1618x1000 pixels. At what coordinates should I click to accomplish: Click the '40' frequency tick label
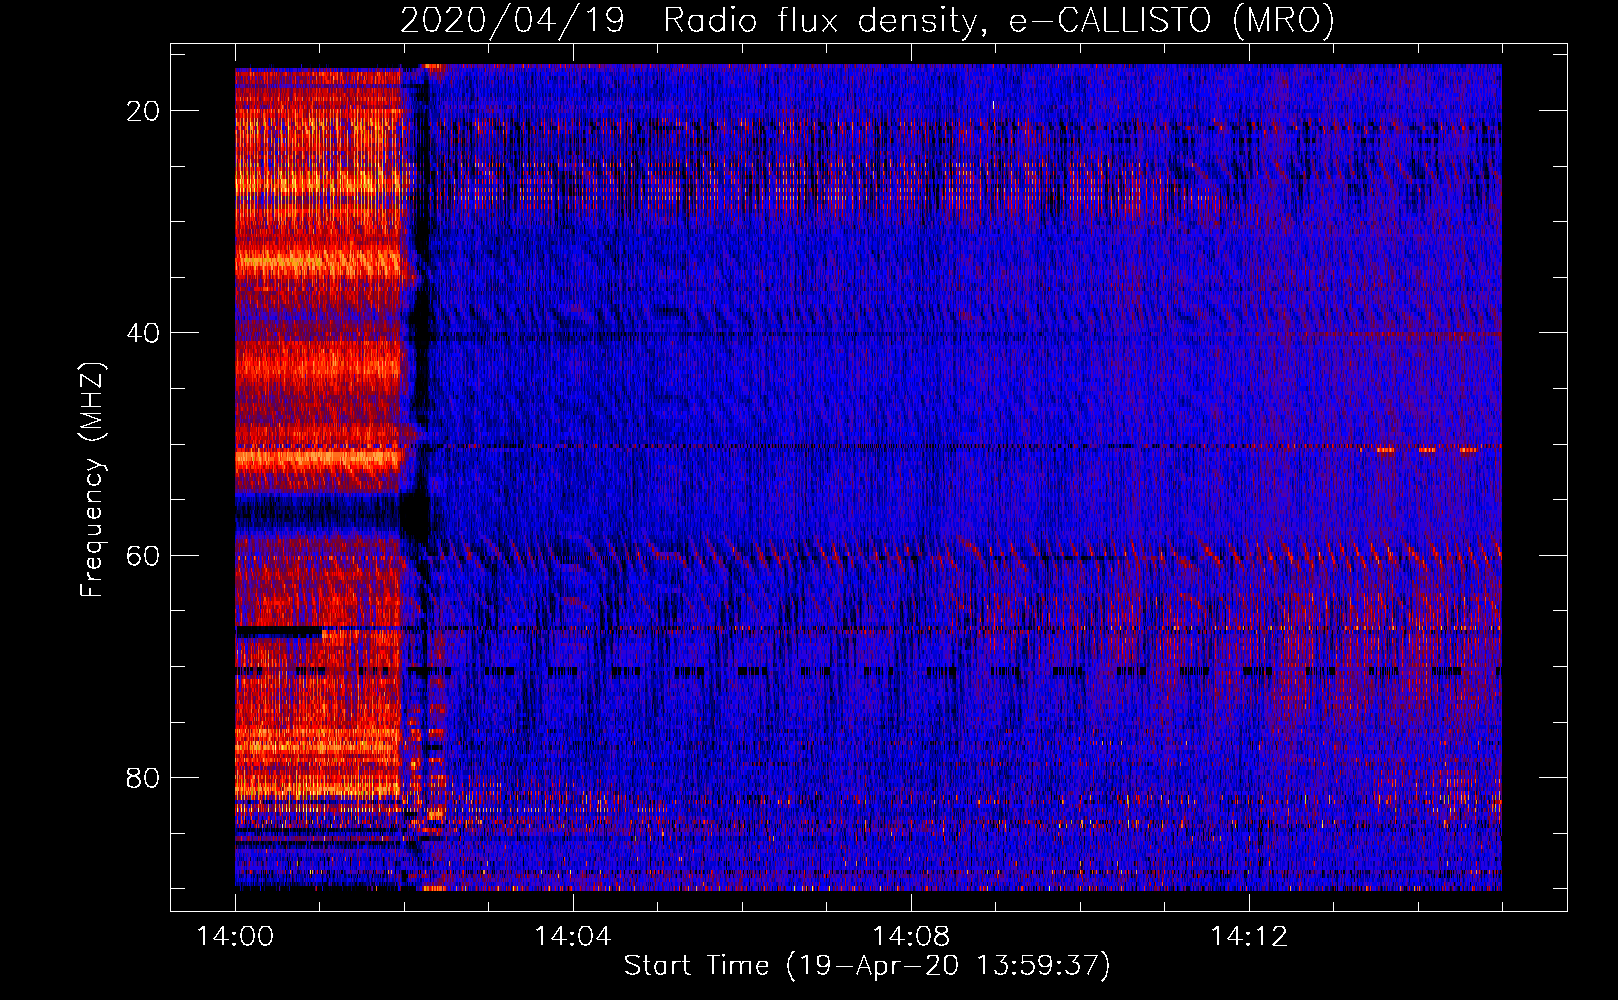(143, 333)
